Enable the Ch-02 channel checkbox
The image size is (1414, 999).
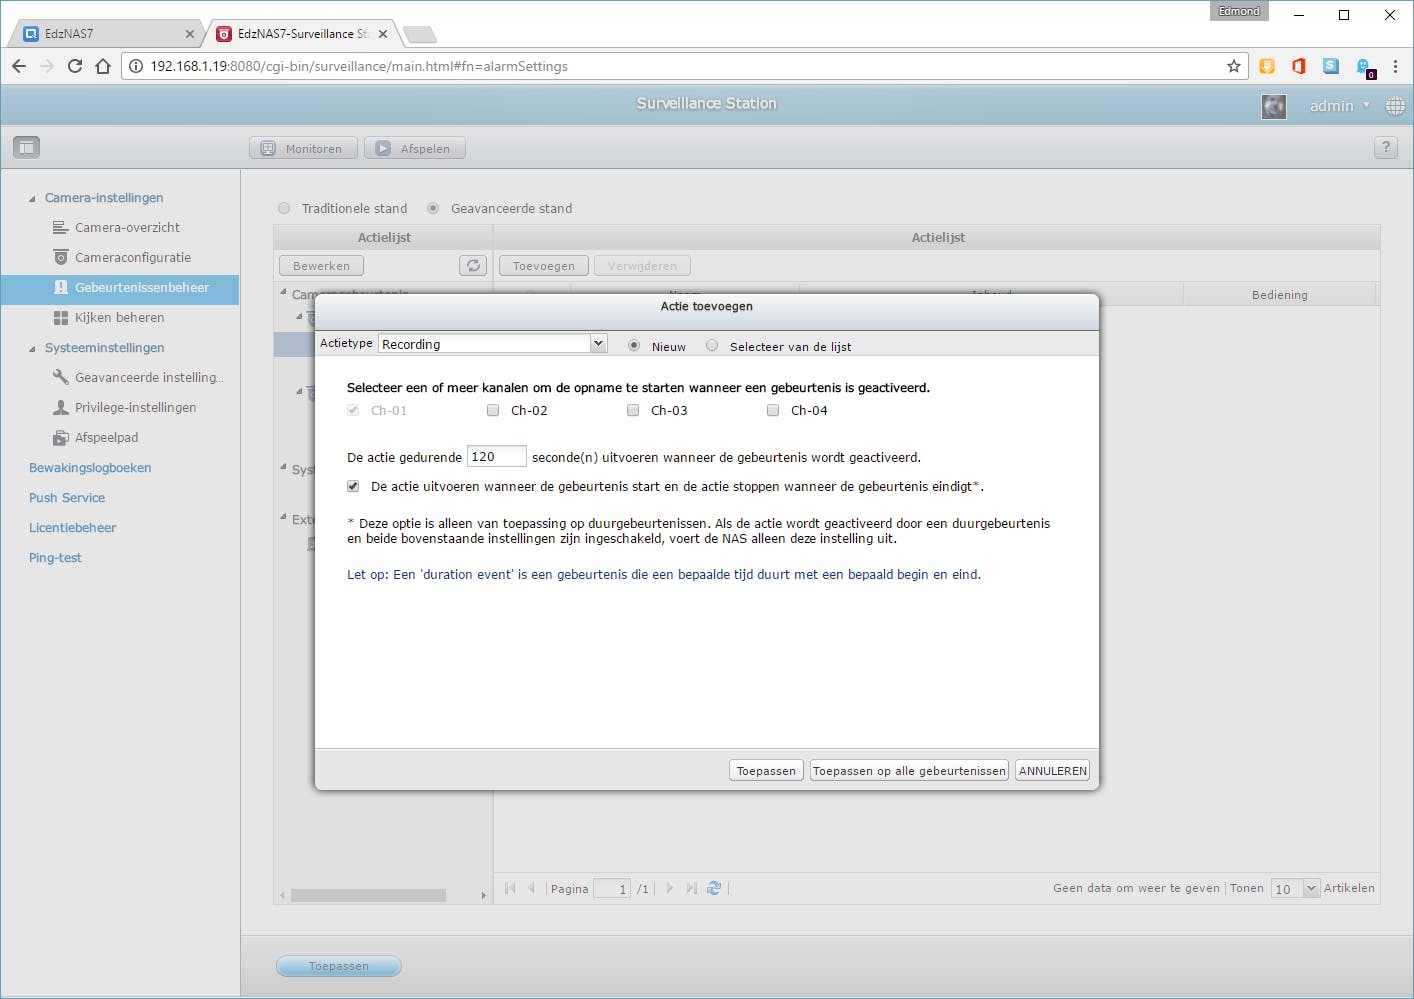click(x=493, y=410)
